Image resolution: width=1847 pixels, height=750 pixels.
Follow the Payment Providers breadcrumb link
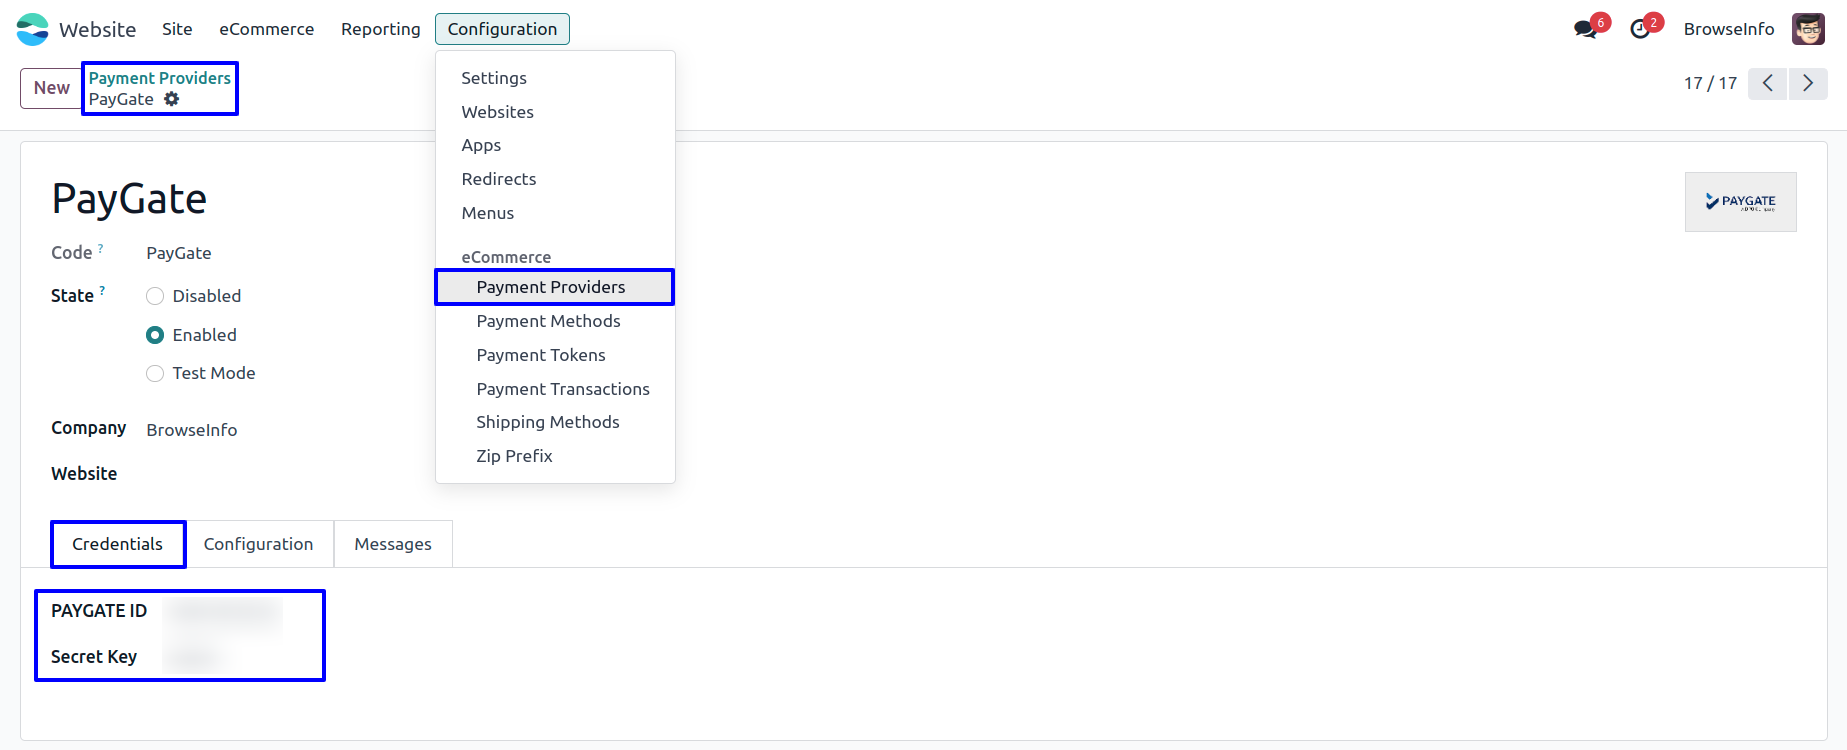(159, 78)
